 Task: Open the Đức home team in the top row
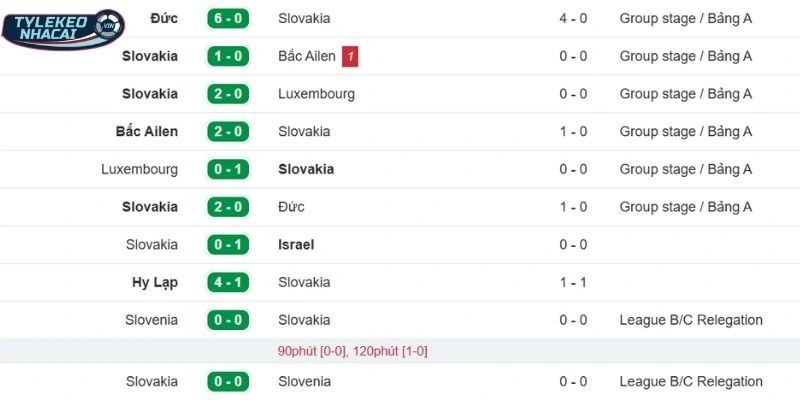[163, 18]
